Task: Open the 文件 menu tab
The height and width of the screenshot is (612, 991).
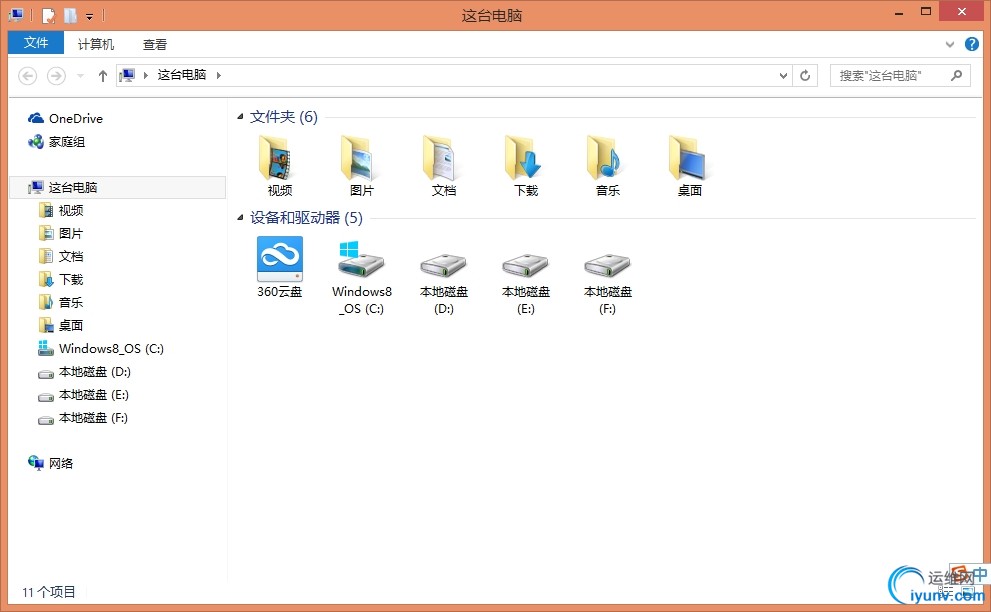Action: pyautogui.click(x=35, y=42)
